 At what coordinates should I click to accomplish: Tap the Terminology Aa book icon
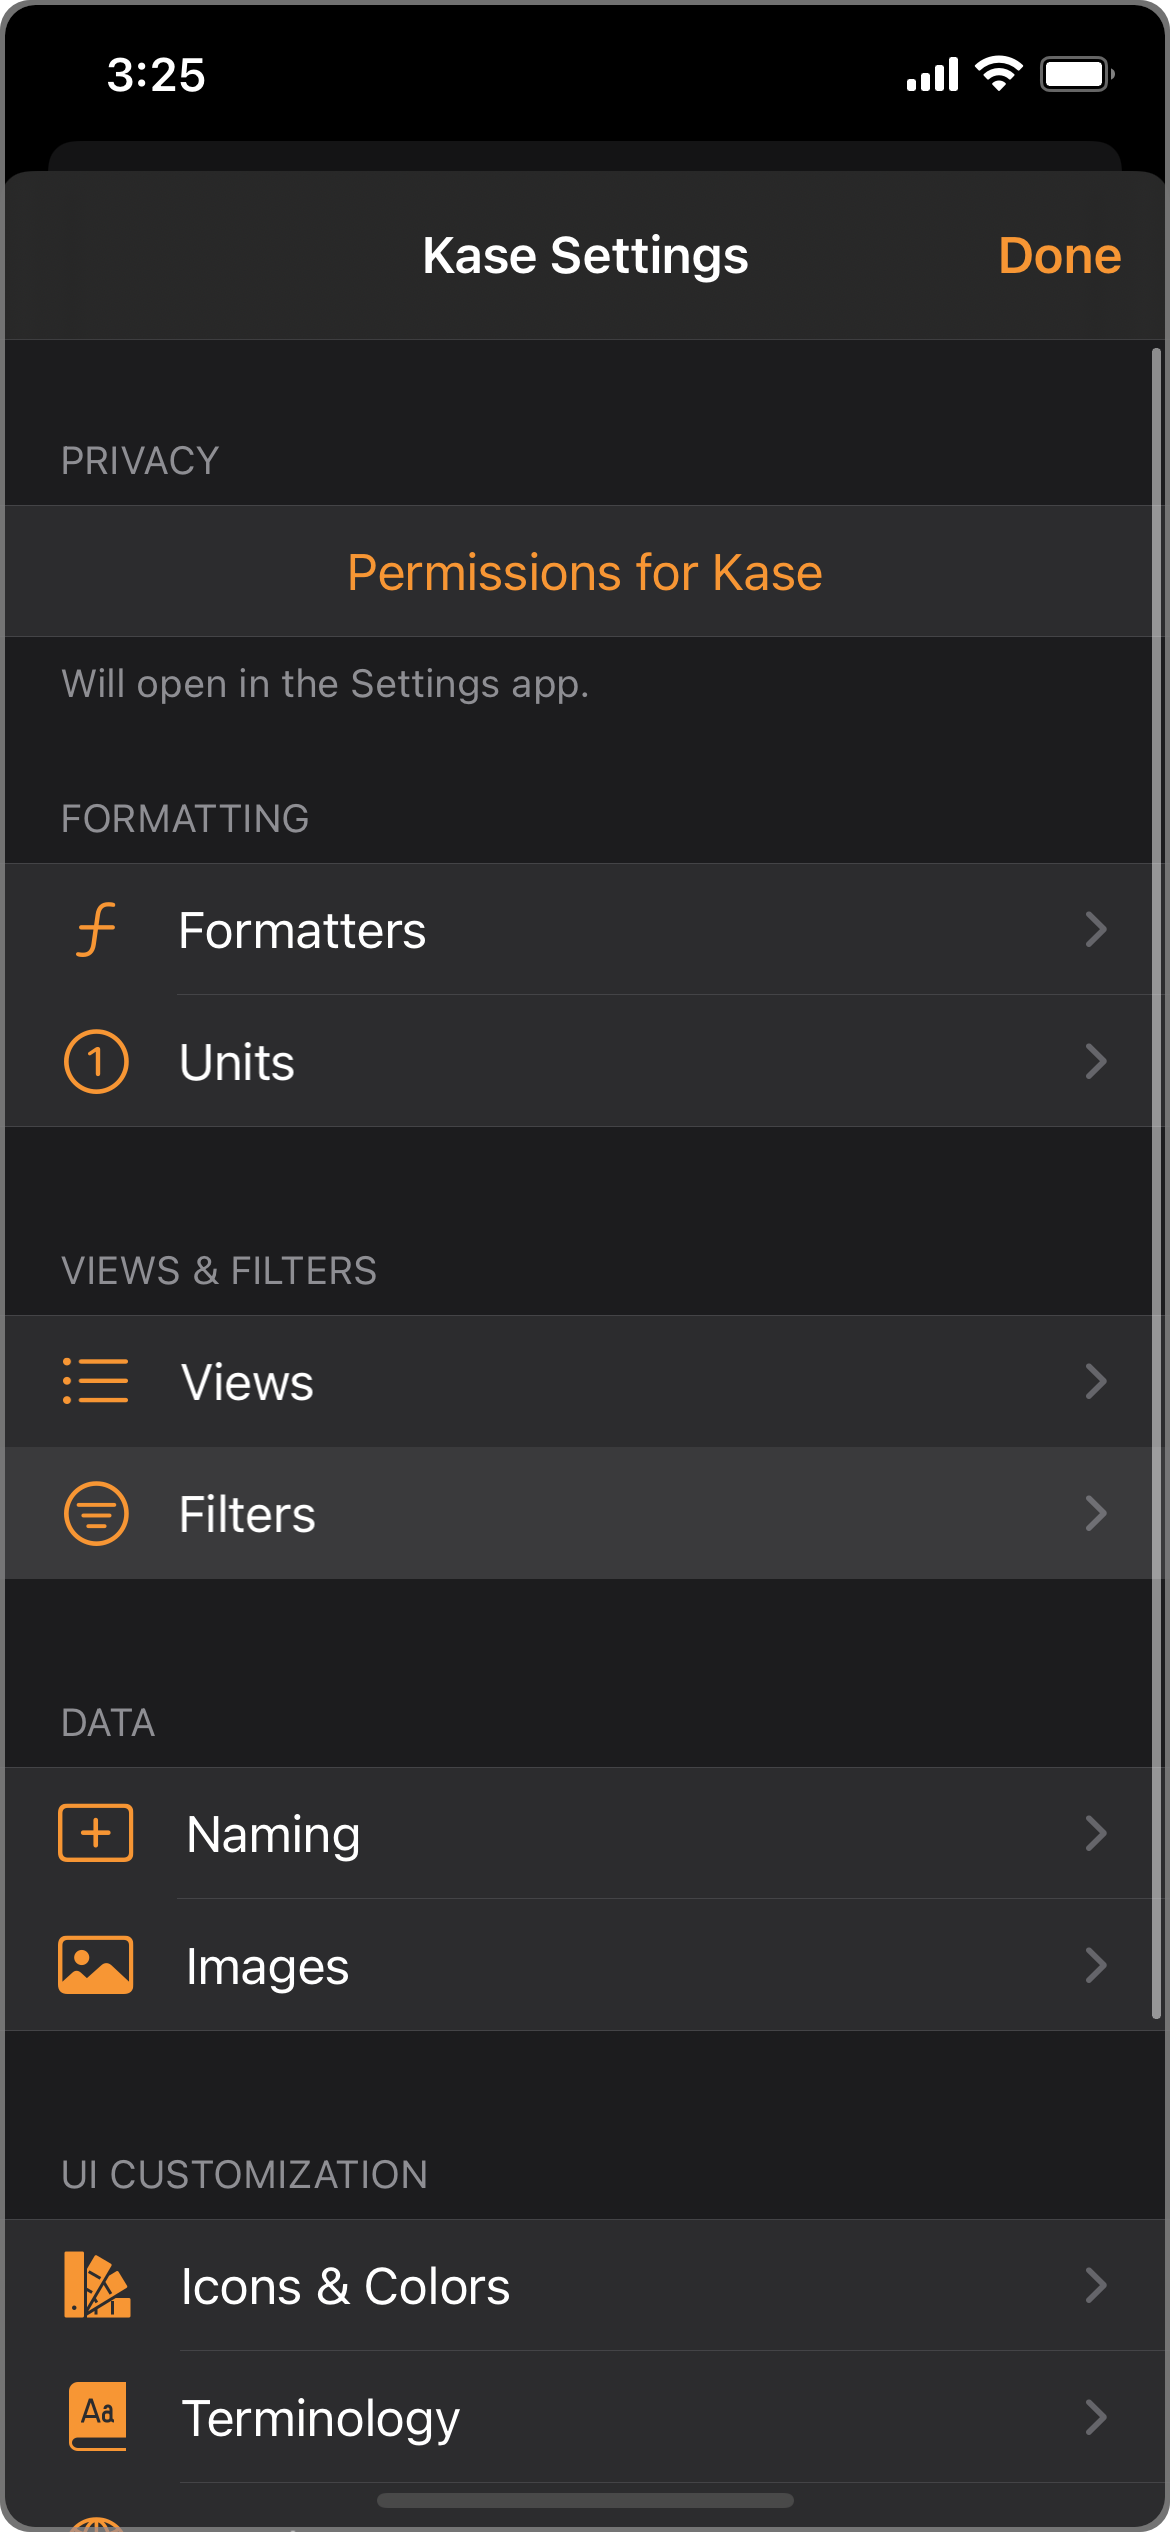point(98,2417)
